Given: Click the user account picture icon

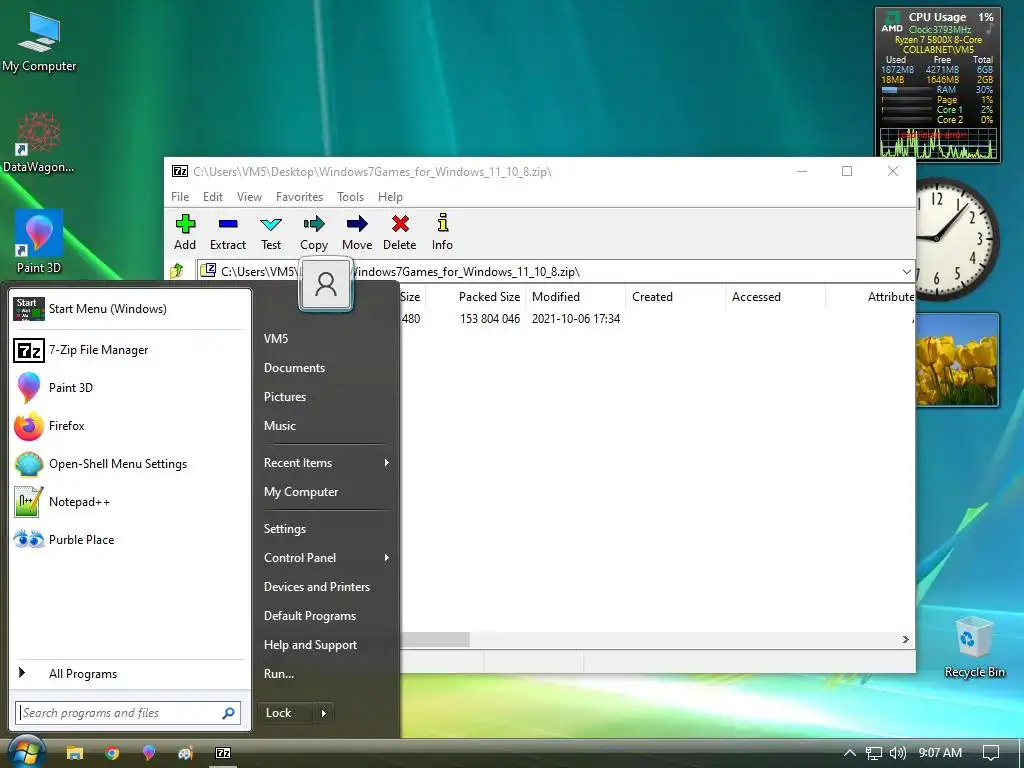Looking at the screenshot, I should 326,285.
